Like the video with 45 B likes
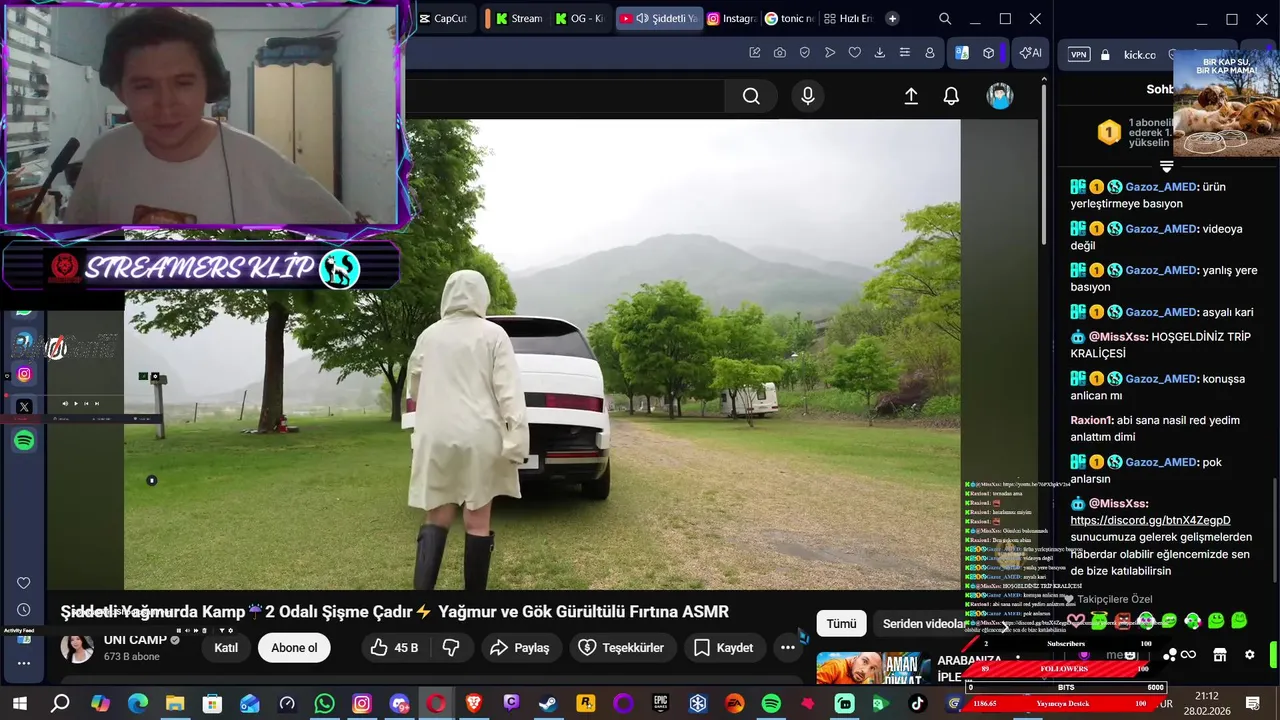1280x720 pixels. [x=394, y=648]
